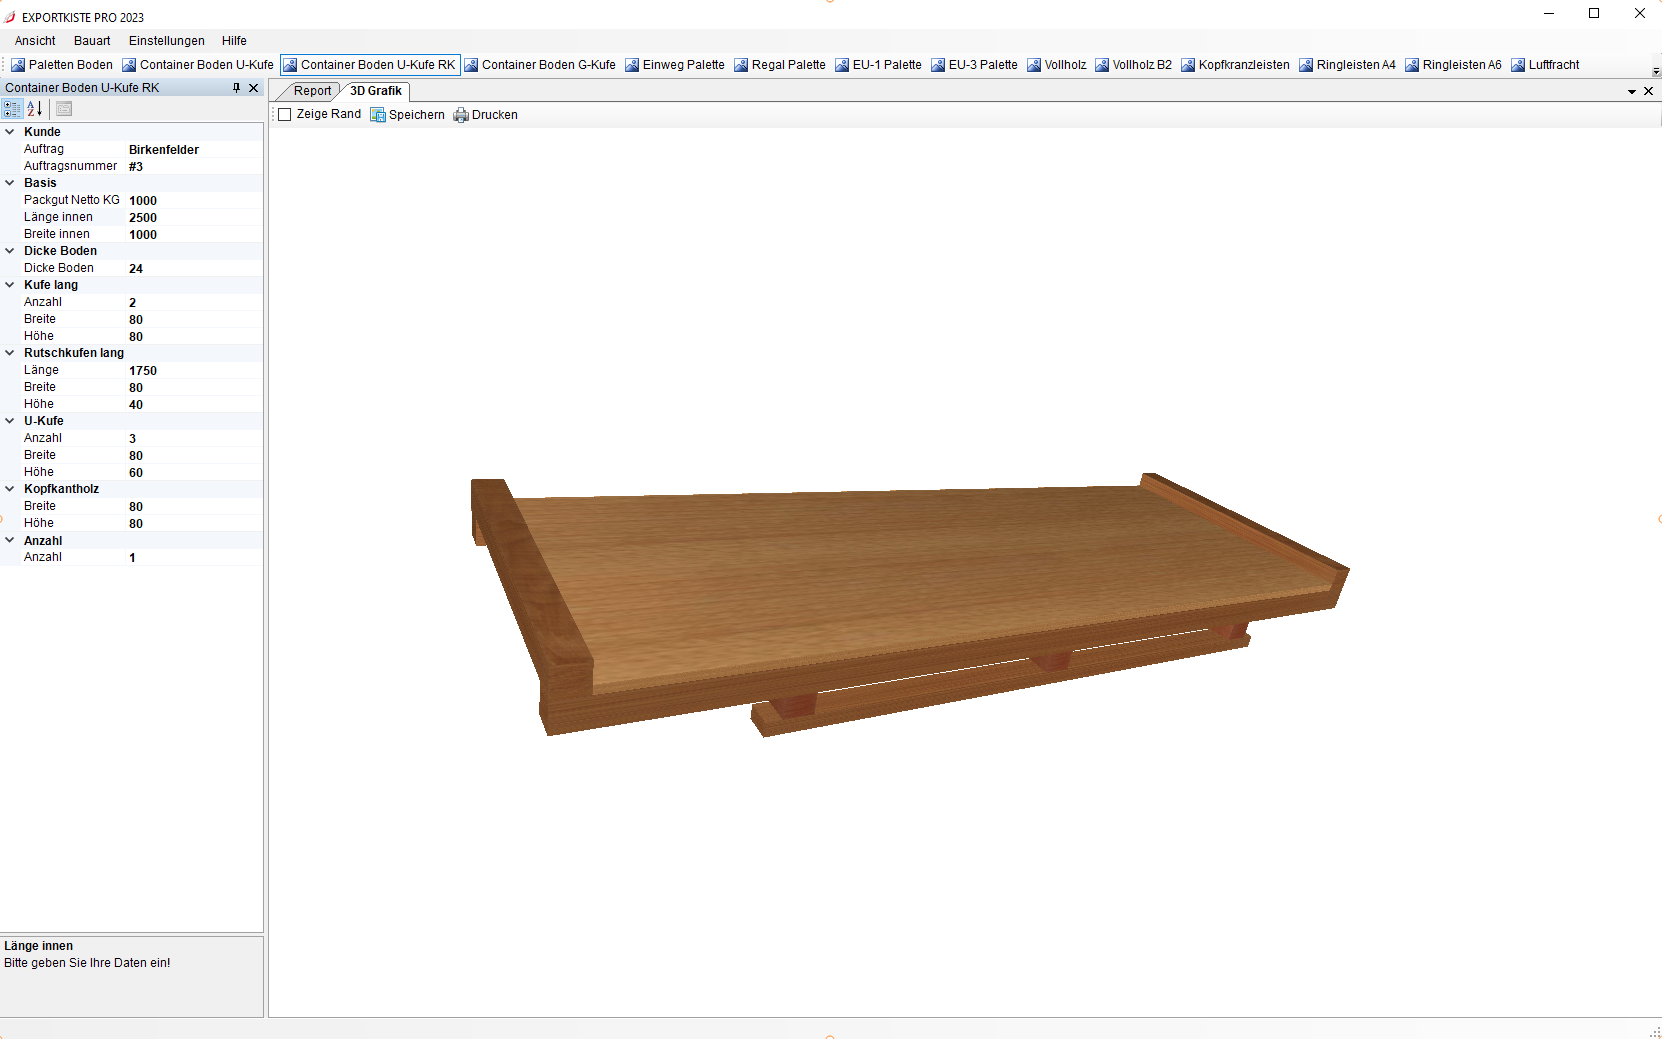The image size is (1662, 1039).
Task: Select Container Boden U-Kufe RK in toolbar
Action: [369, 65]
